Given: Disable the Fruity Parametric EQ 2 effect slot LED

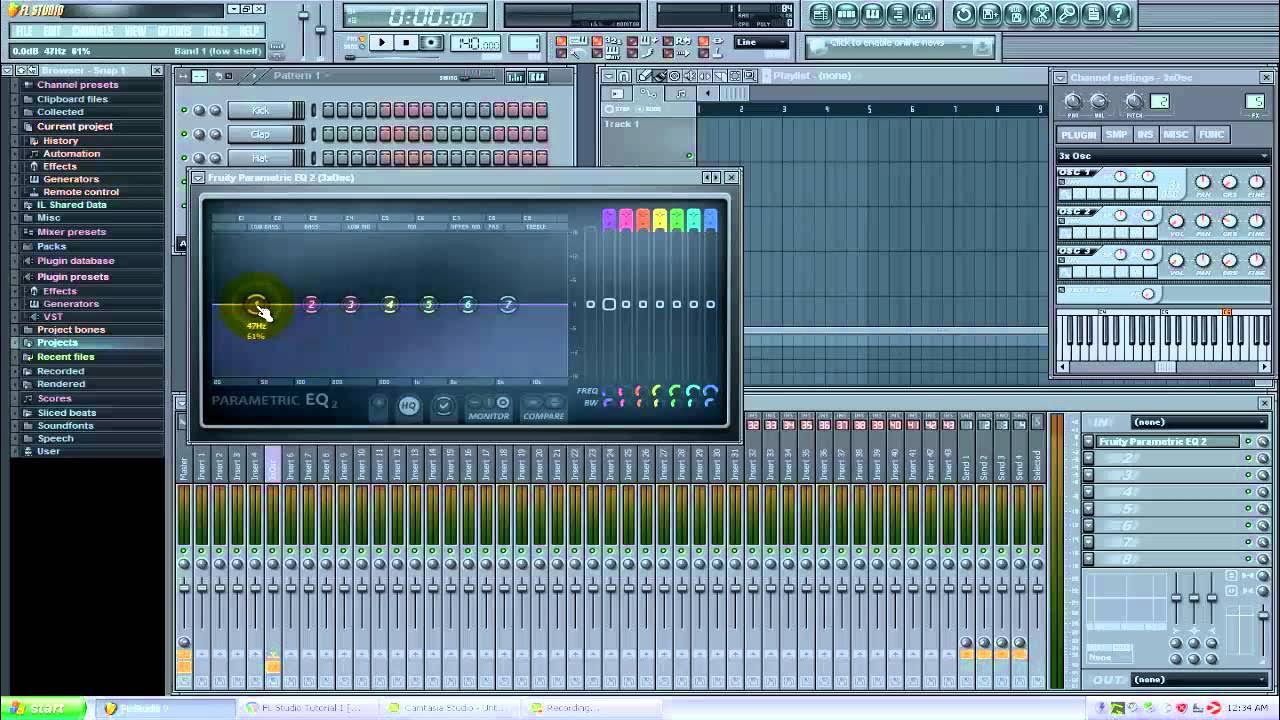Looking at the screenshot, I should pos(1248,442).
